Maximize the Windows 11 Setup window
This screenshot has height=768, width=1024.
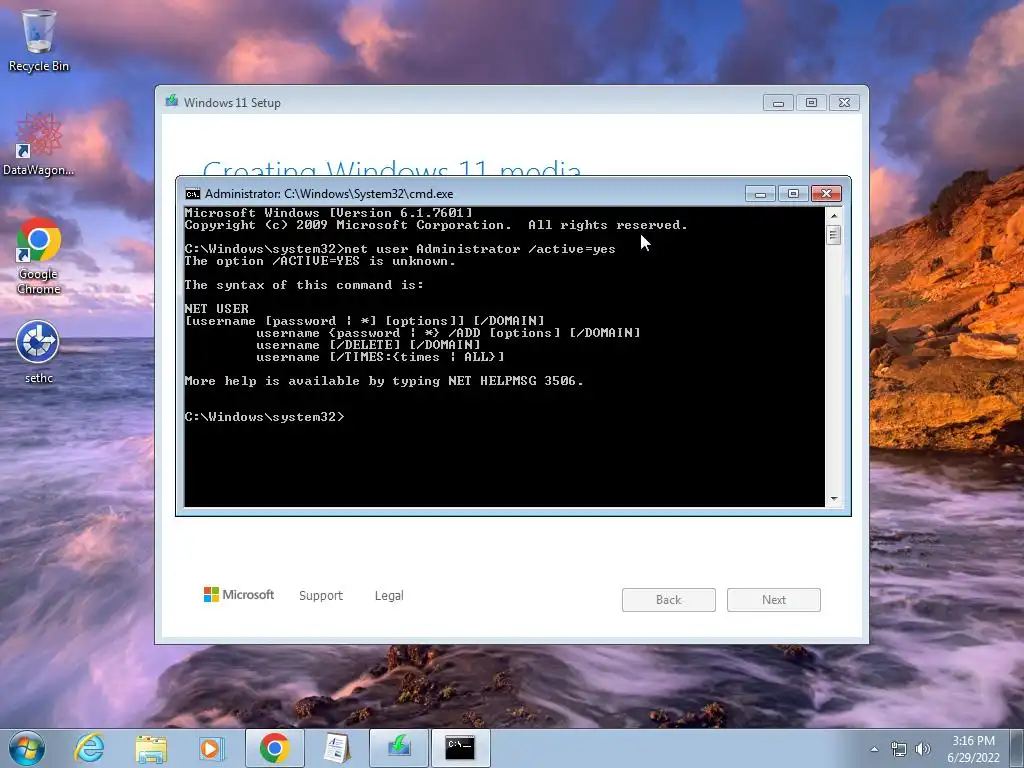811,103
